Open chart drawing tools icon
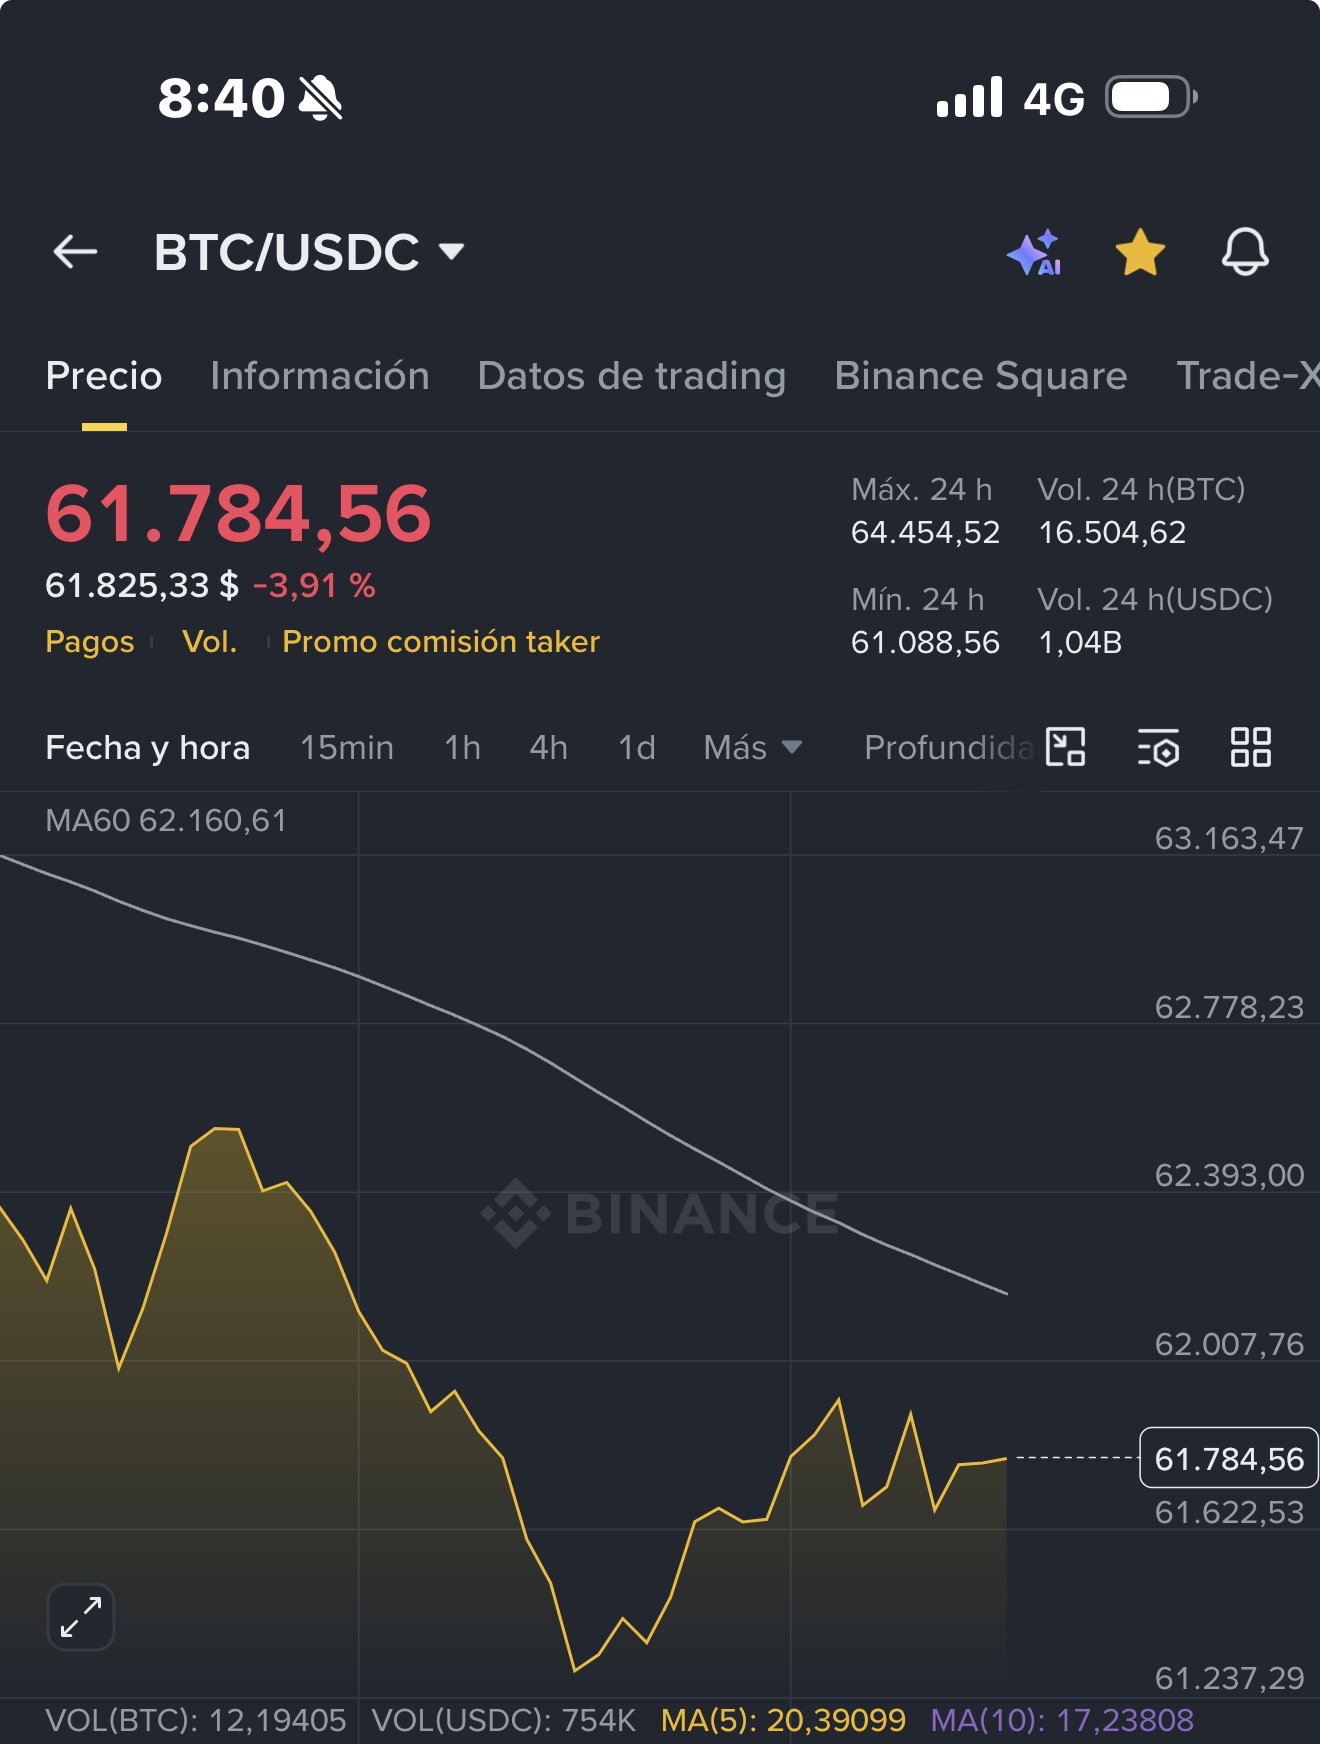 coord(1066,747)
